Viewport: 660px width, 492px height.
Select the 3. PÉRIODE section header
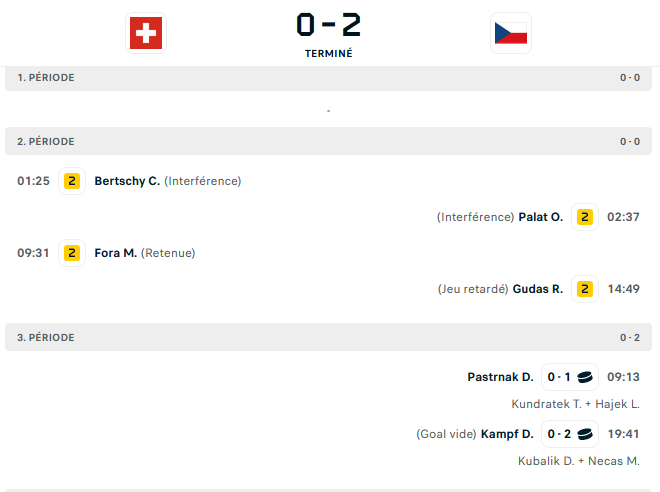point(328,337)
